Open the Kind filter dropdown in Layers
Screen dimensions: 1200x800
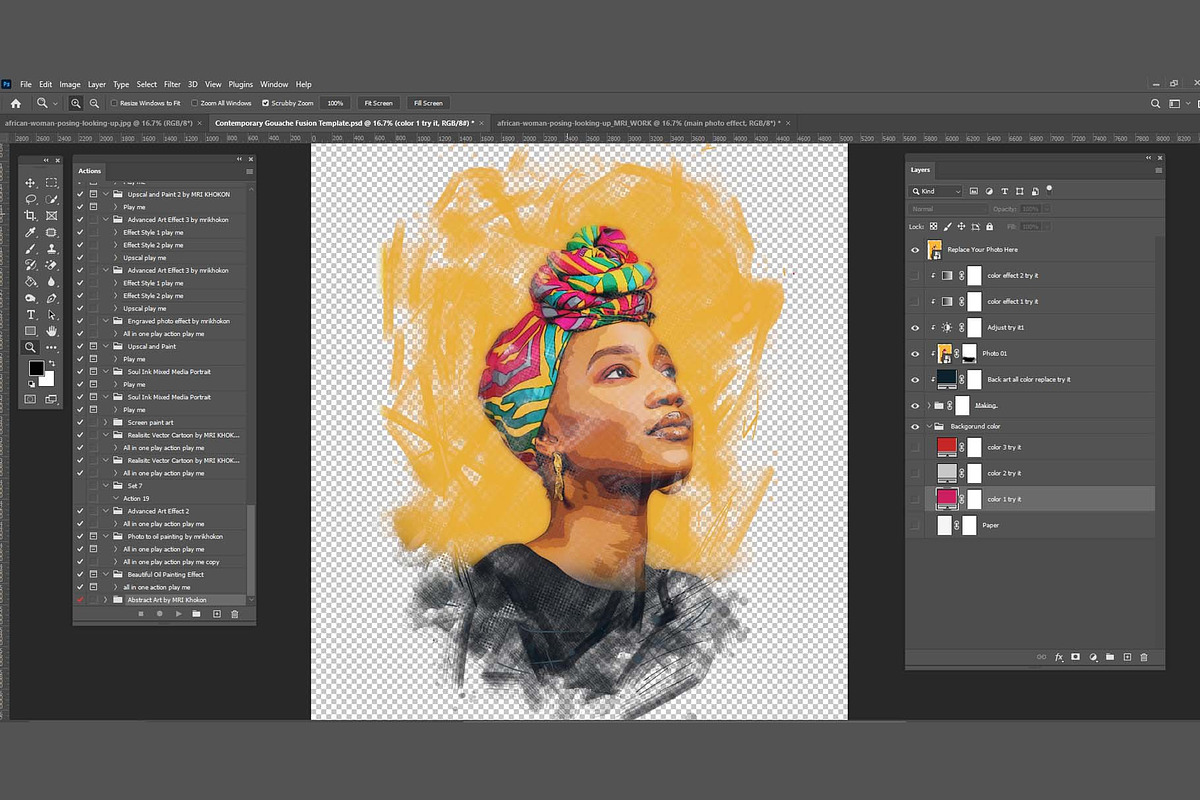[936, 191]
